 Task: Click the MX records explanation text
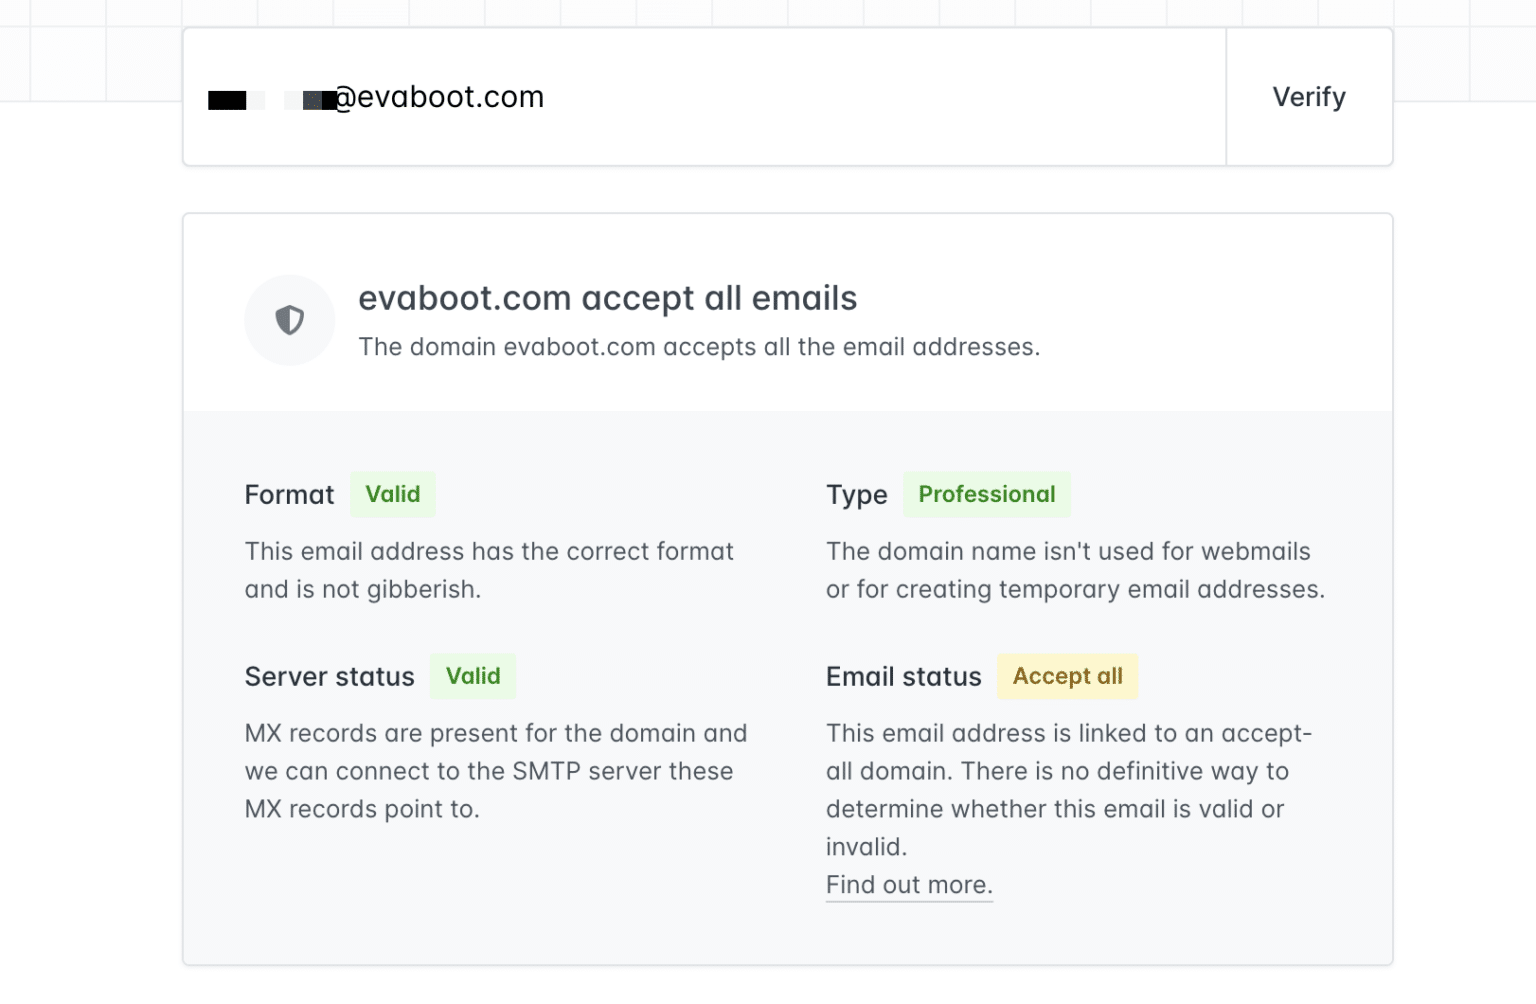pyautogui.click(x=495, y=771)
